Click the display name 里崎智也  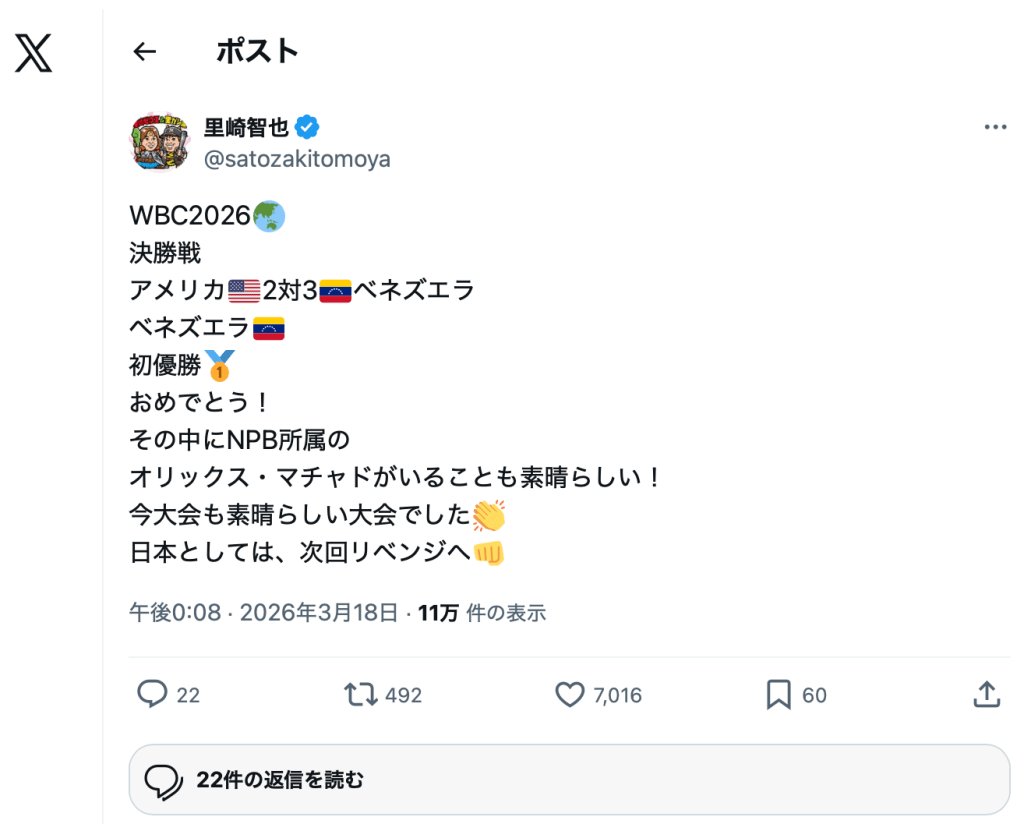coord(246,127)
